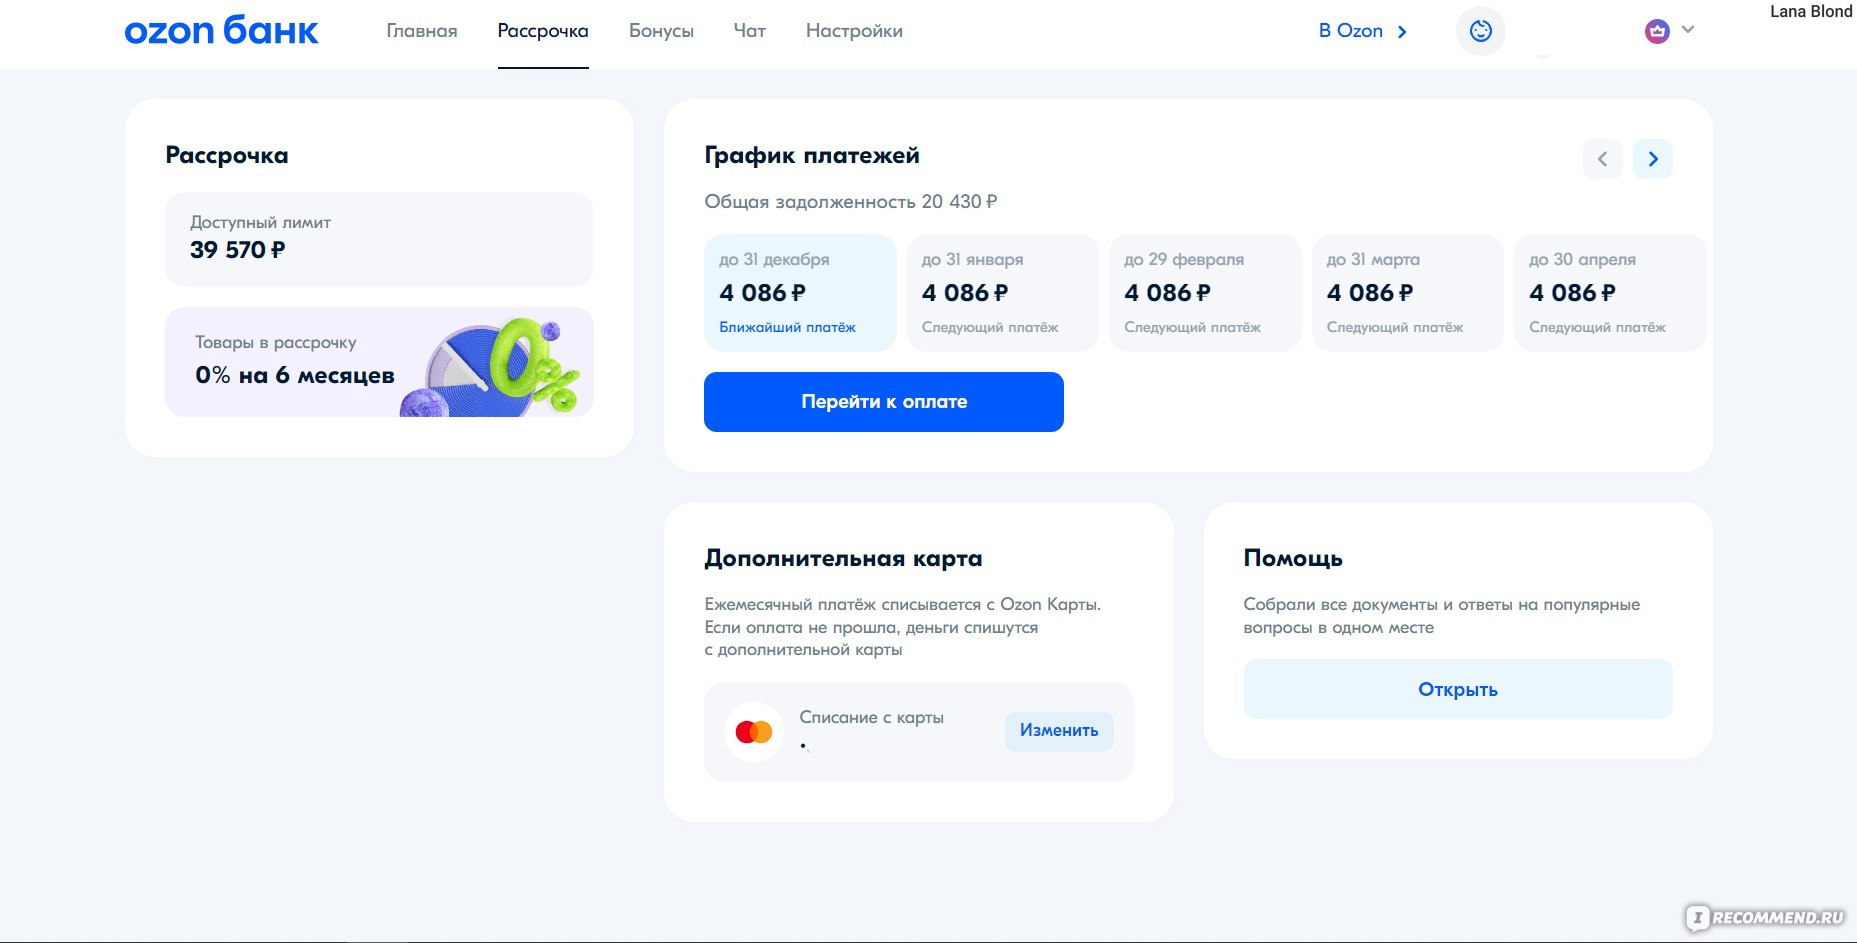
Task: Click Открыть in the Помощь section
Action: [1458, 689]
